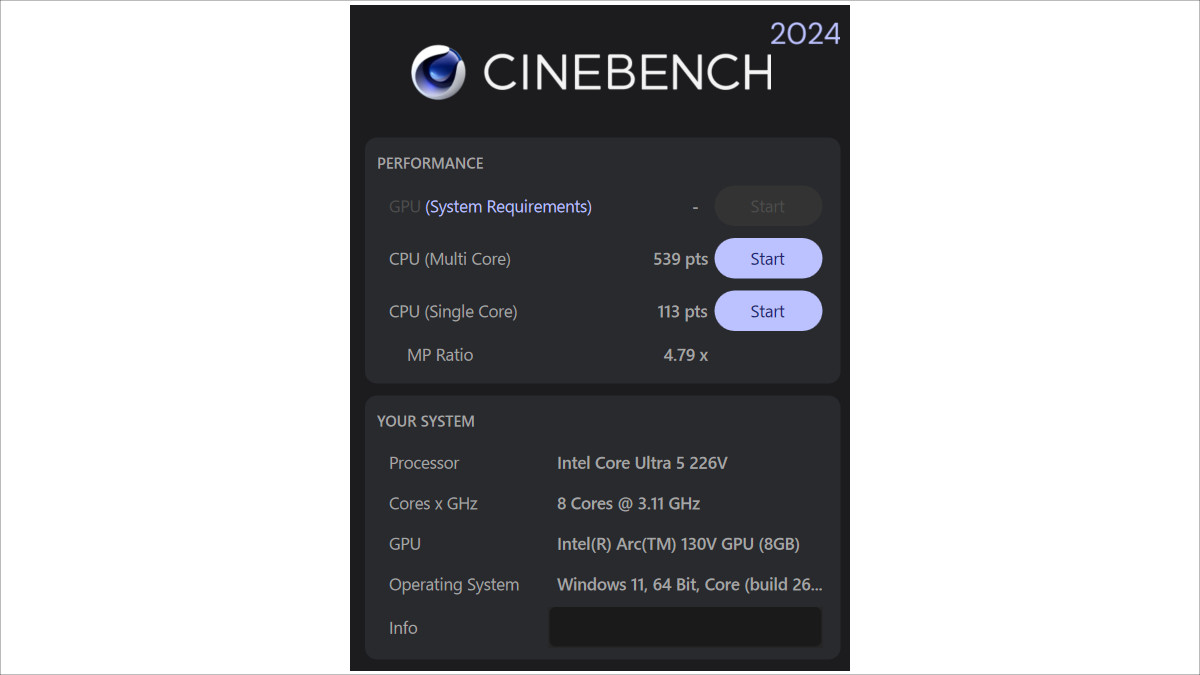Select the PERFORMANCE section header
This screenshot has height=675, width=1200.
pyautogui.click(x=430, y=163)
